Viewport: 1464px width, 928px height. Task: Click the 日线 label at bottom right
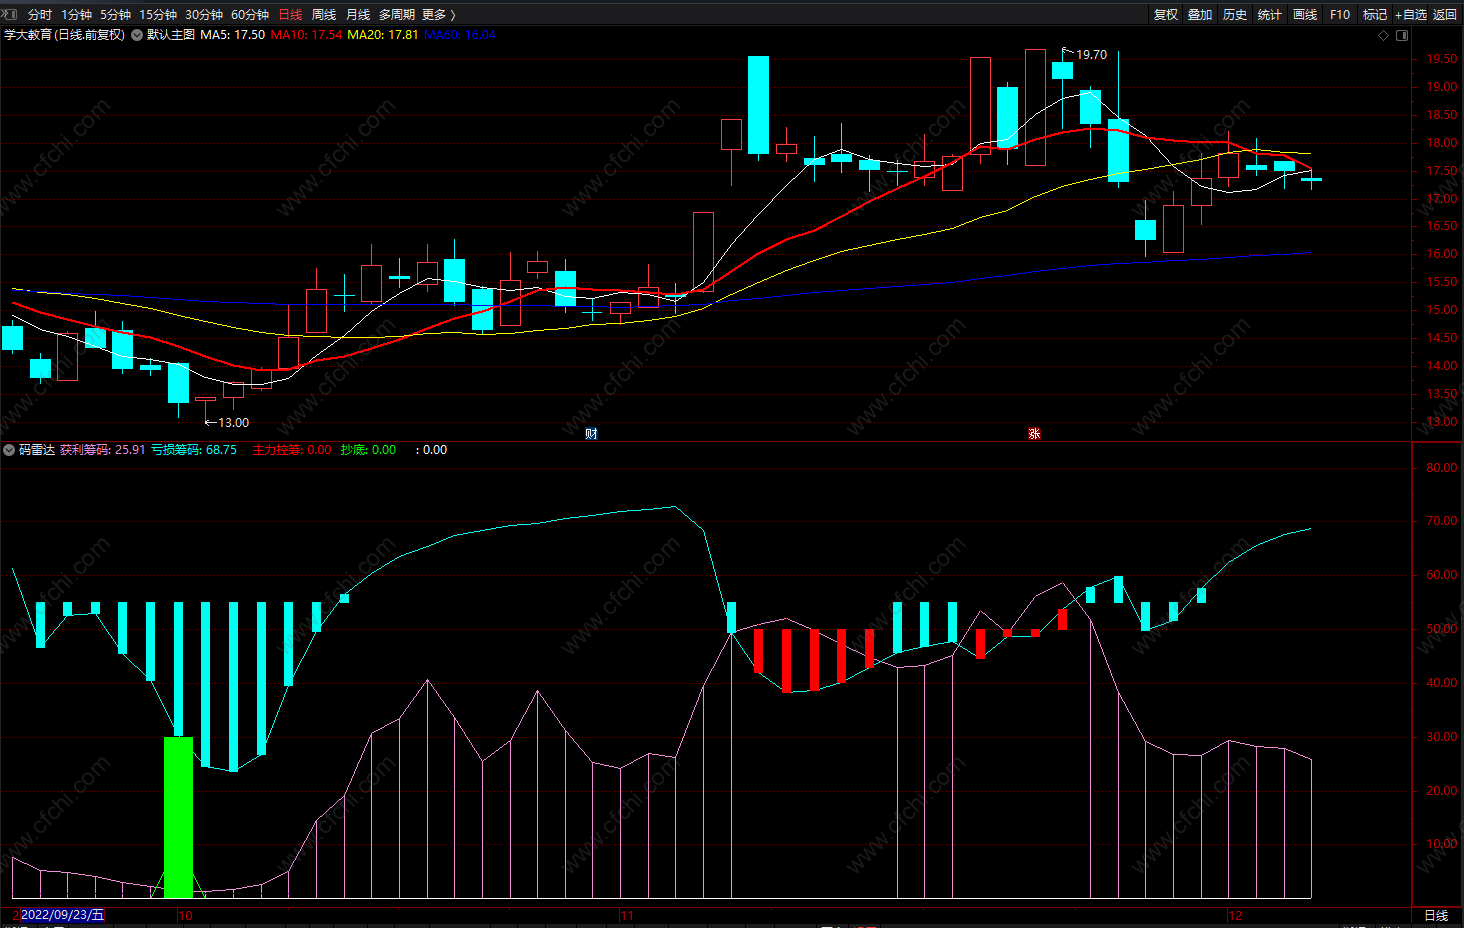1436,915
